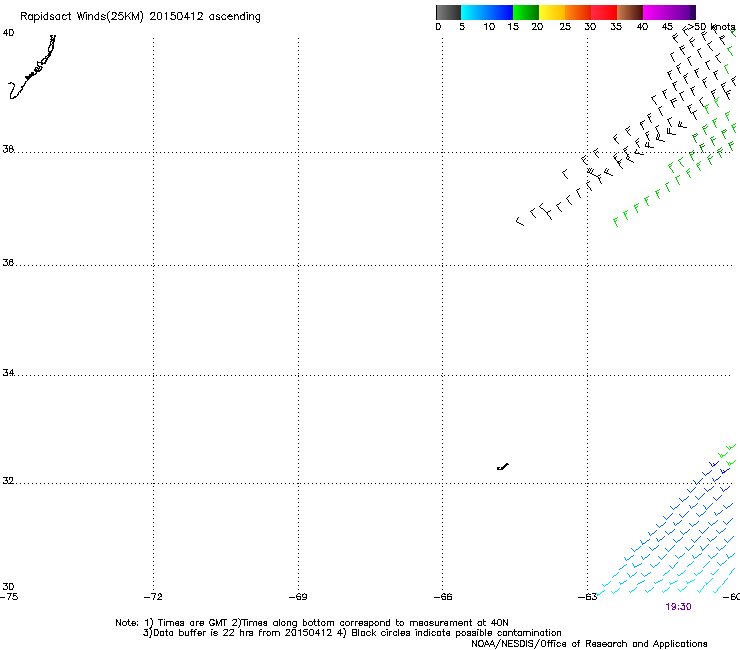Click the latitude label 30
The image size is (740, 650).
[8, 587]
